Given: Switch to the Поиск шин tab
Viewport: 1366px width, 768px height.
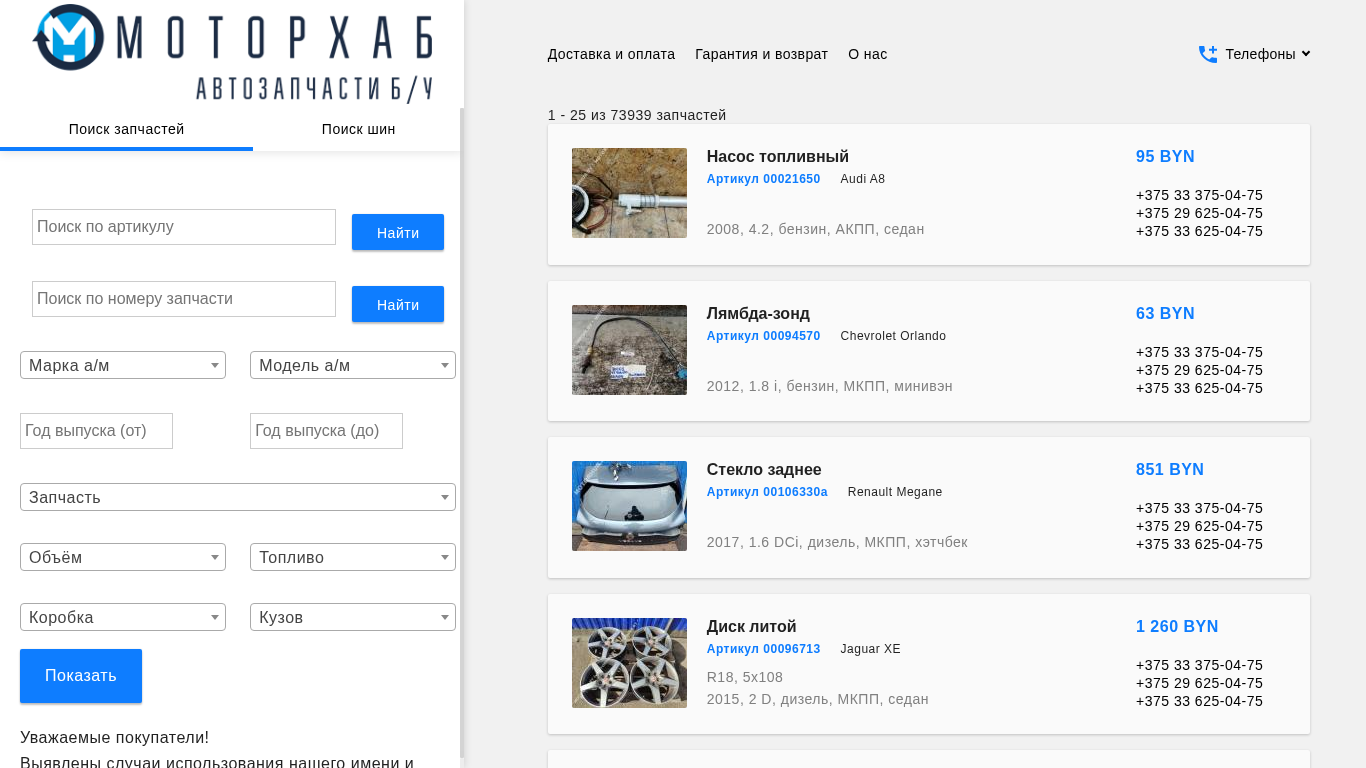Looking at the screenshot, I should coord(358,129).
